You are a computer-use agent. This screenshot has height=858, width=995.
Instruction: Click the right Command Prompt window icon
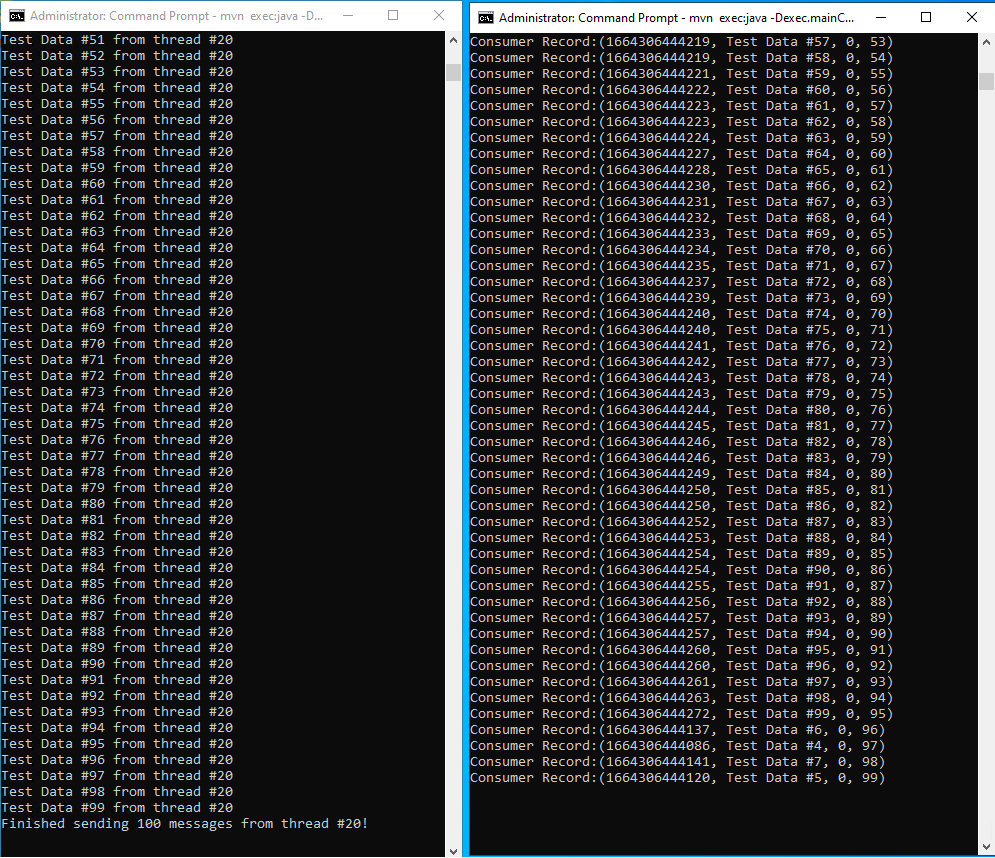point(486,18)
